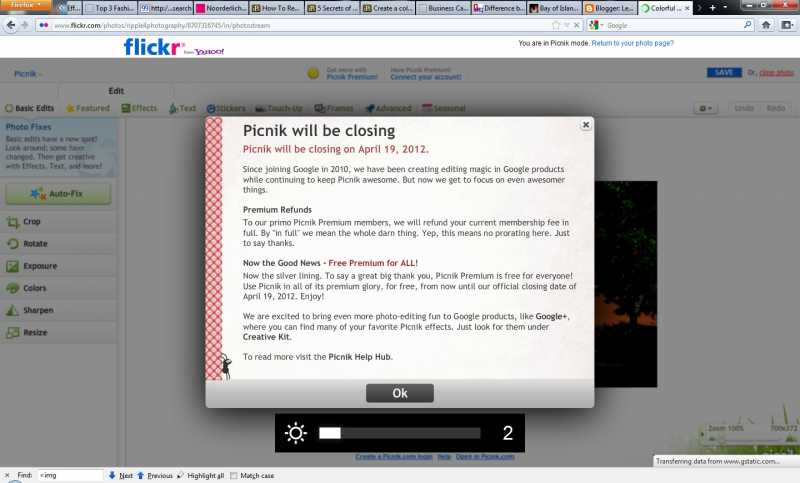The height and width of the screenshot is (483, 800).
Task: Click the brightness sun icon
Action: [295, 433]
